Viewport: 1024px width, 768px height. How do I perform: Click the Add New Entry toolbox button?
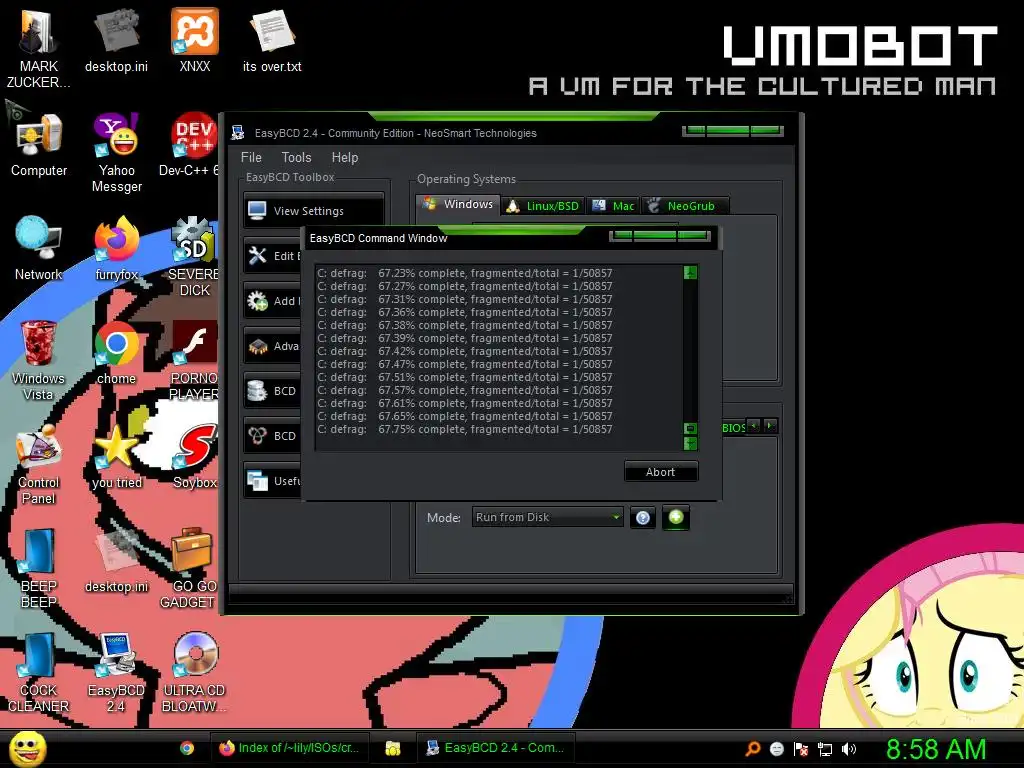coord(273,301)
